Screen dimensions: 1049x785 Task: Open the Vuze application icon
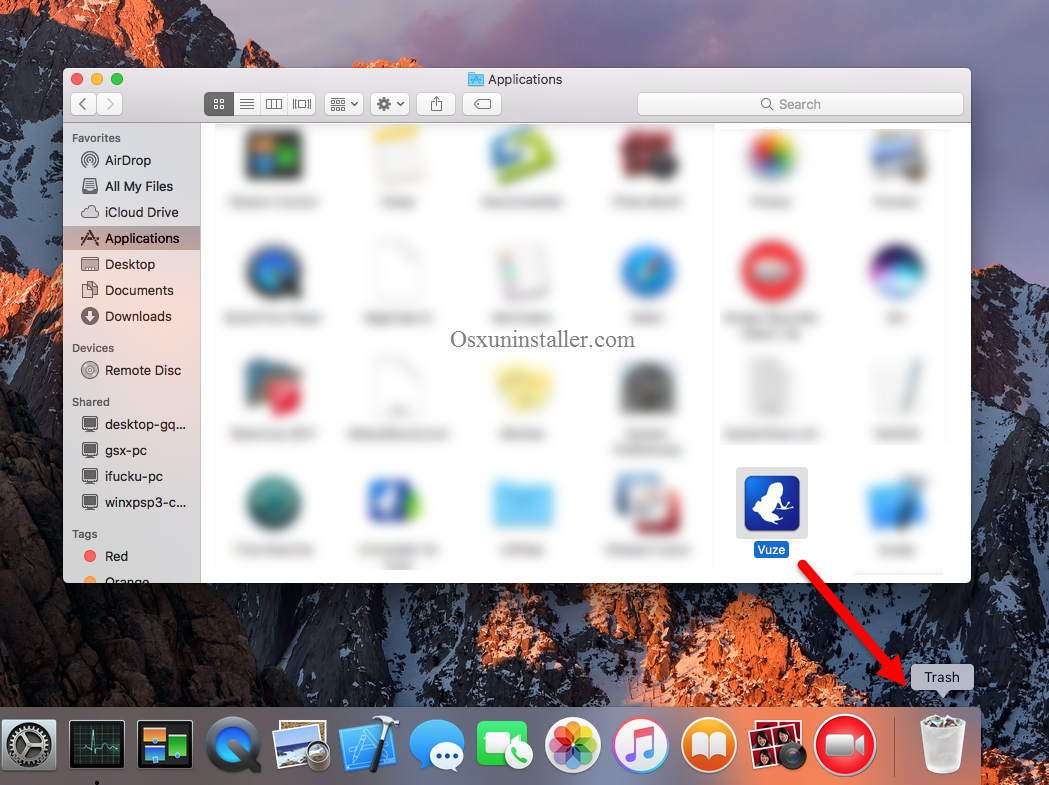coord(771,502)
